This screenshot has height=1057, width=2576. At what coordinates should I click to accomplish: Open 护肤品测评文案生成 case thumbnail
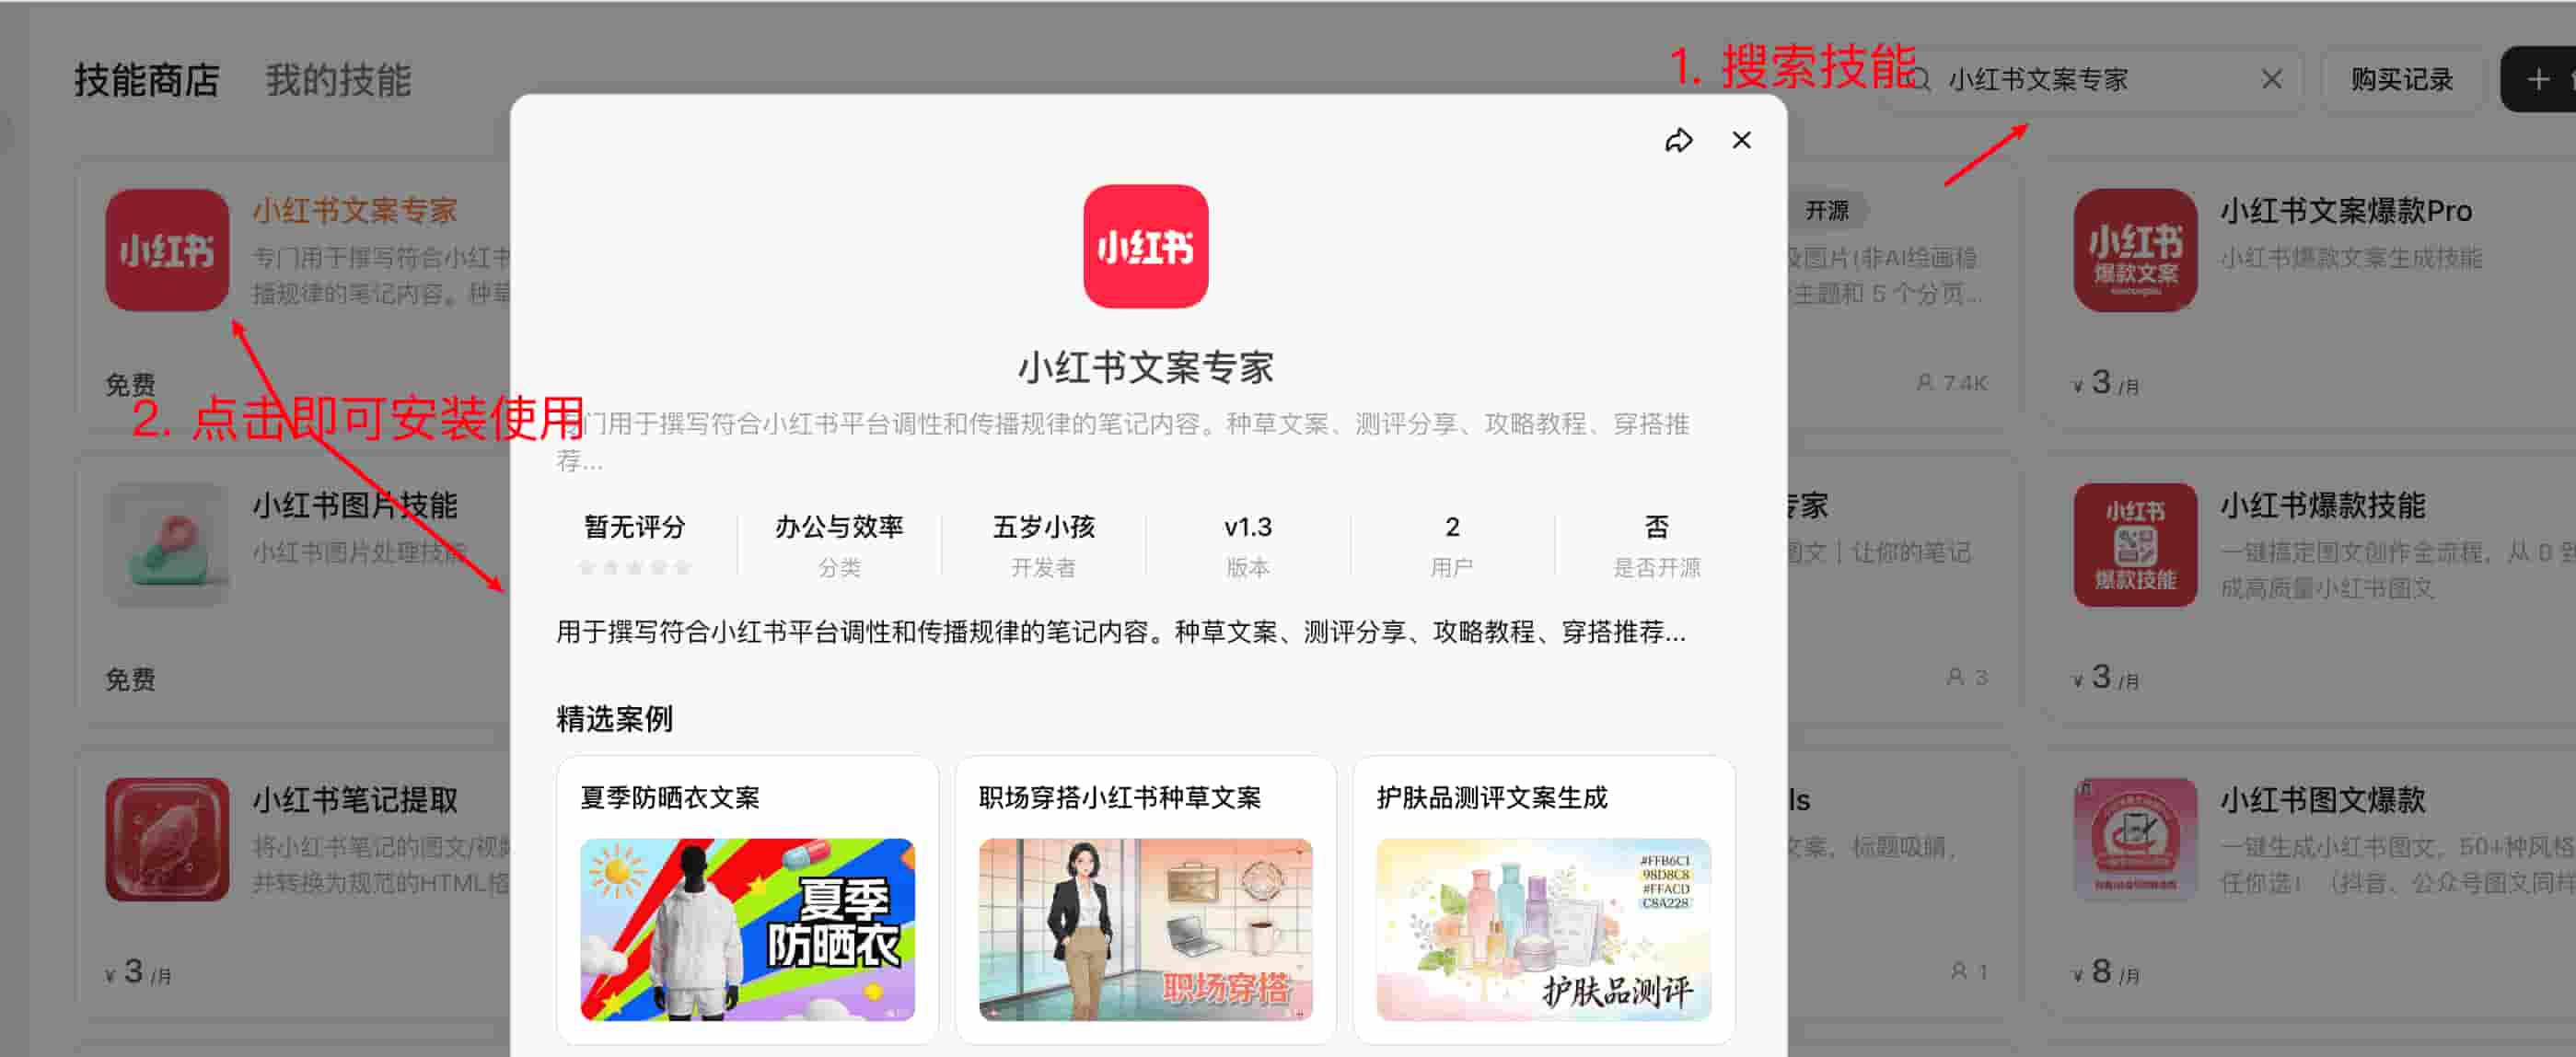point(1543,928)
